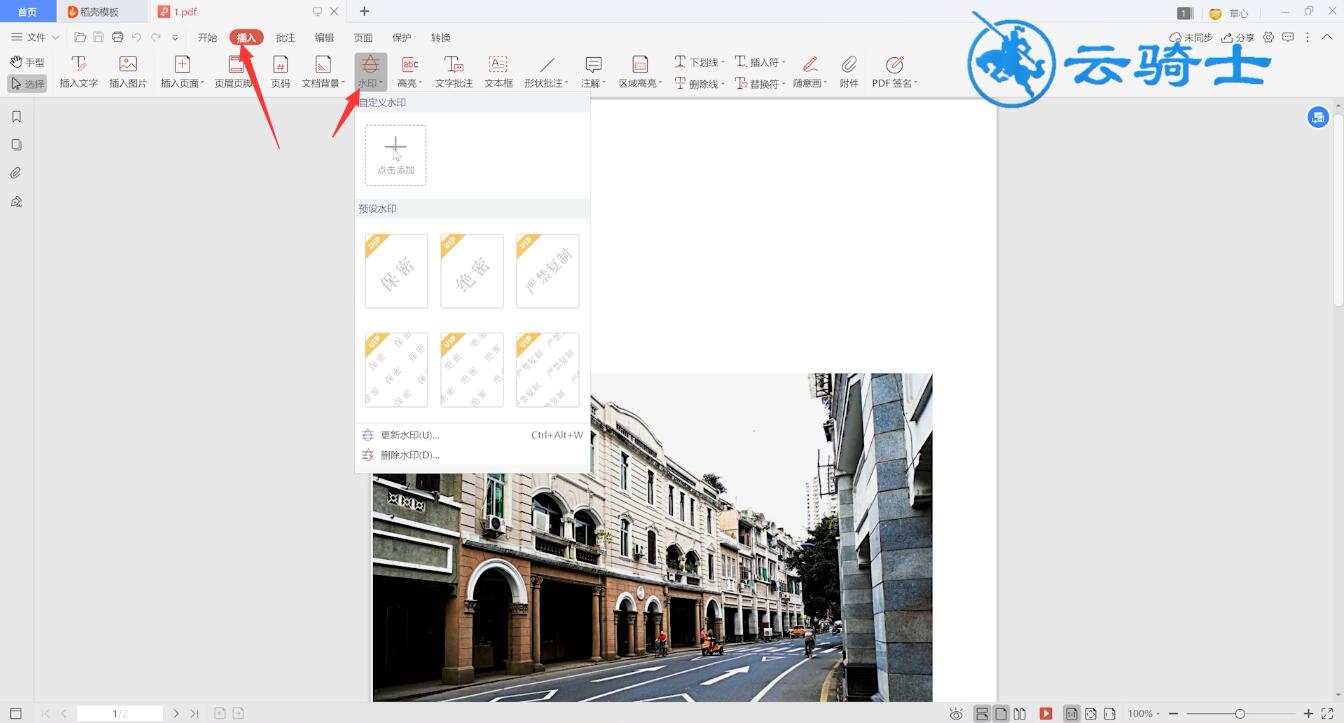The height and width of the screenshot is (723, 1344).
Task: Switch to the 批注 ribbon tab
Action: point(285,38)
